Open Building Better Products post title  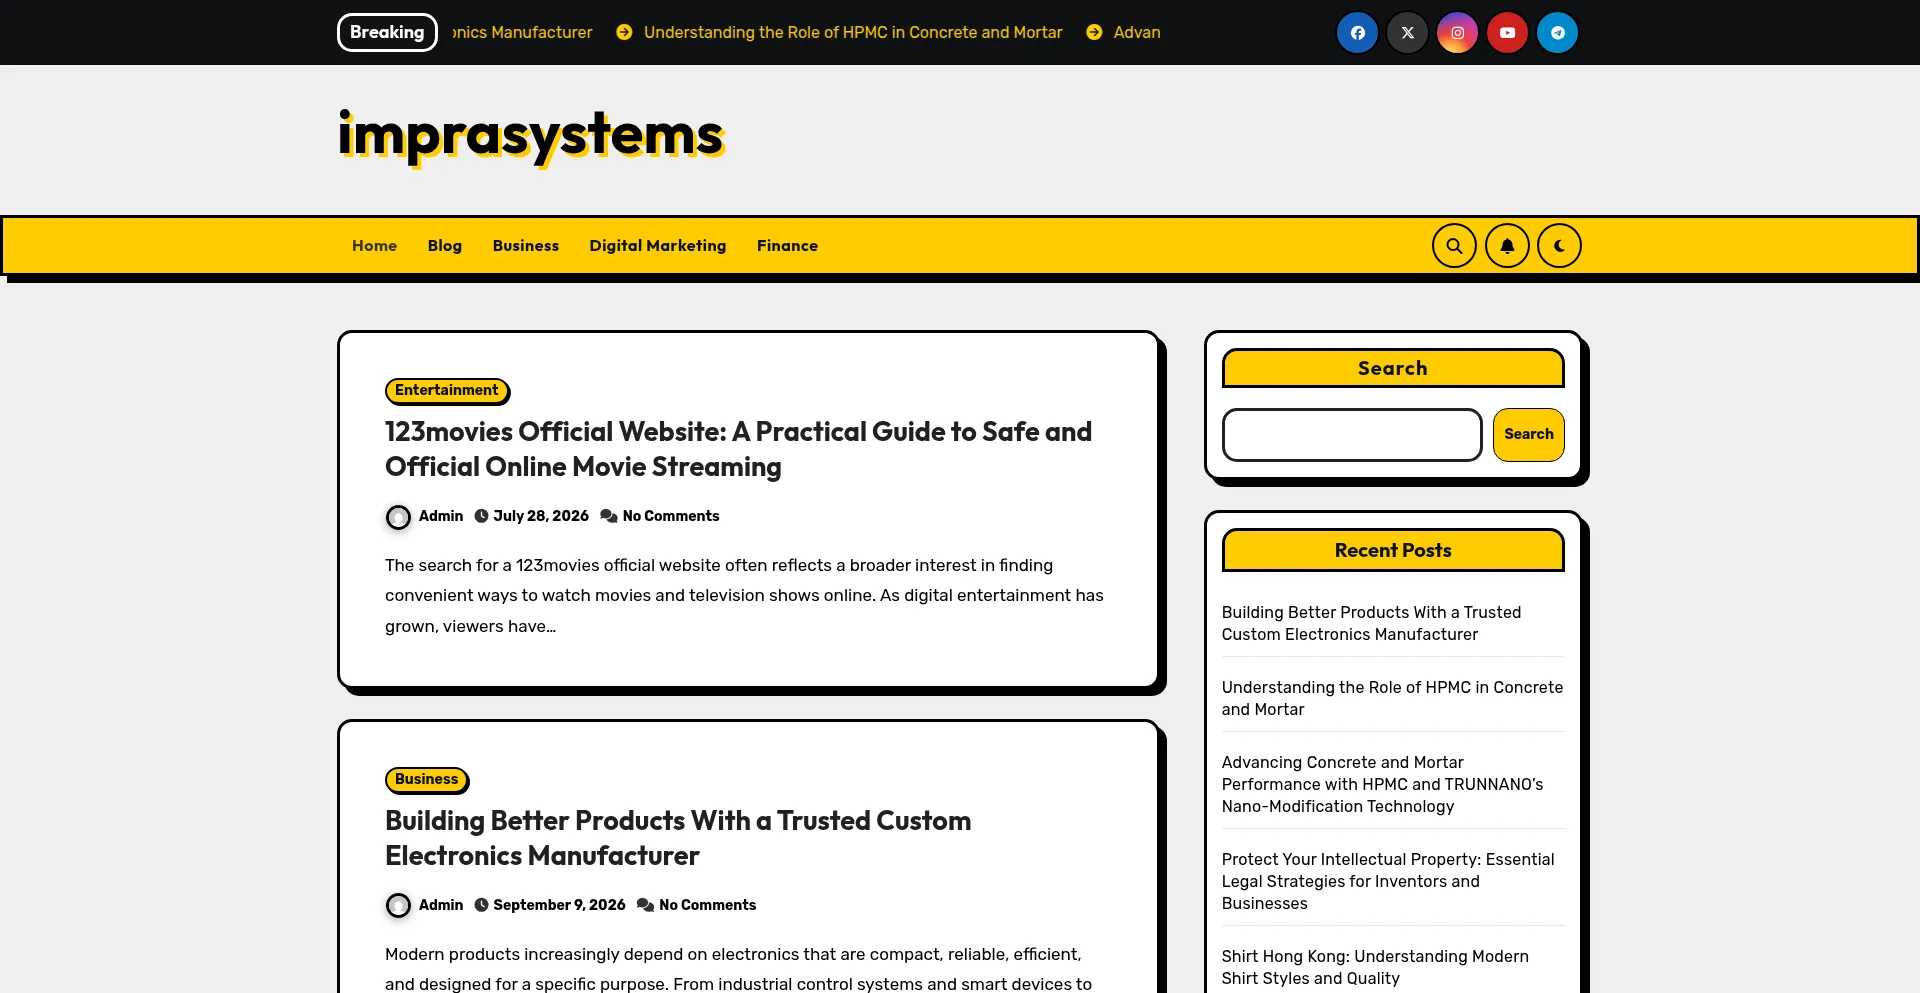tap(678, 838)
